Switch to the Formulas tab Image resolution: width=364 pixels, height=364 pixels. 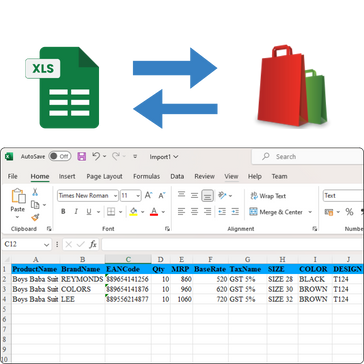tap(146, 176)
